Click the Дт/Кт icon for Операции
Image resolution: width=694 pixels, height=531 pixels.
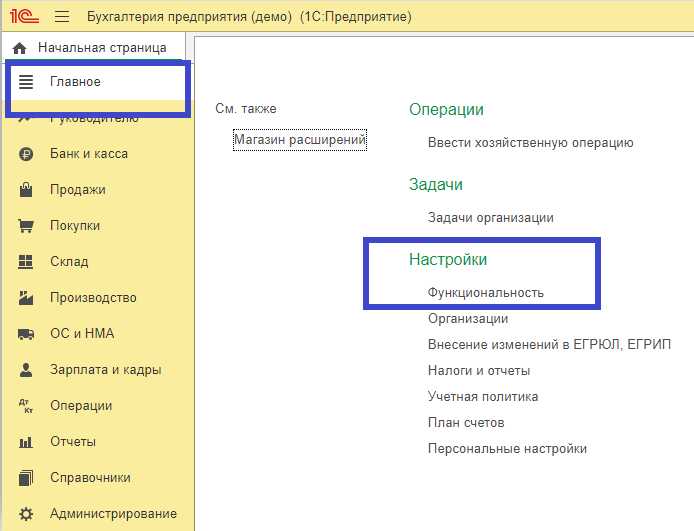[26, 406]
